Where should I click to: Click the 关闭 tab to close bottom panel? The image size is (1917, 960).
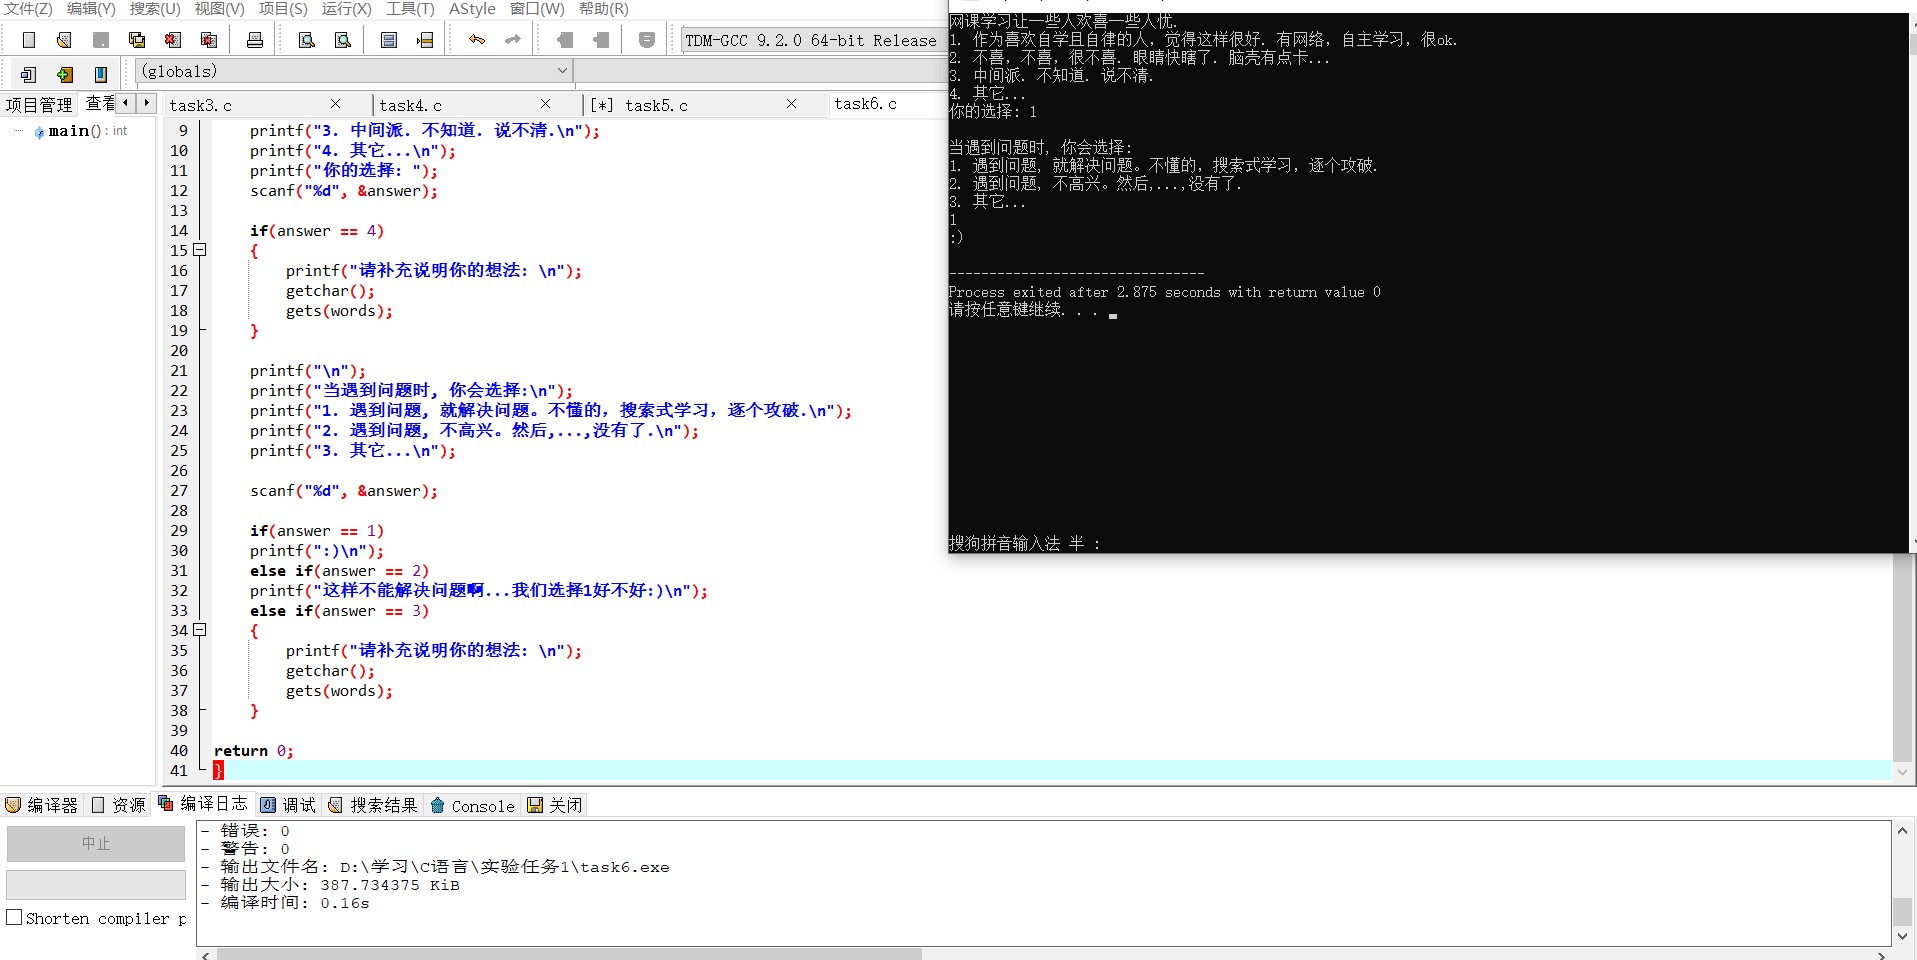[x=555, y=805]
